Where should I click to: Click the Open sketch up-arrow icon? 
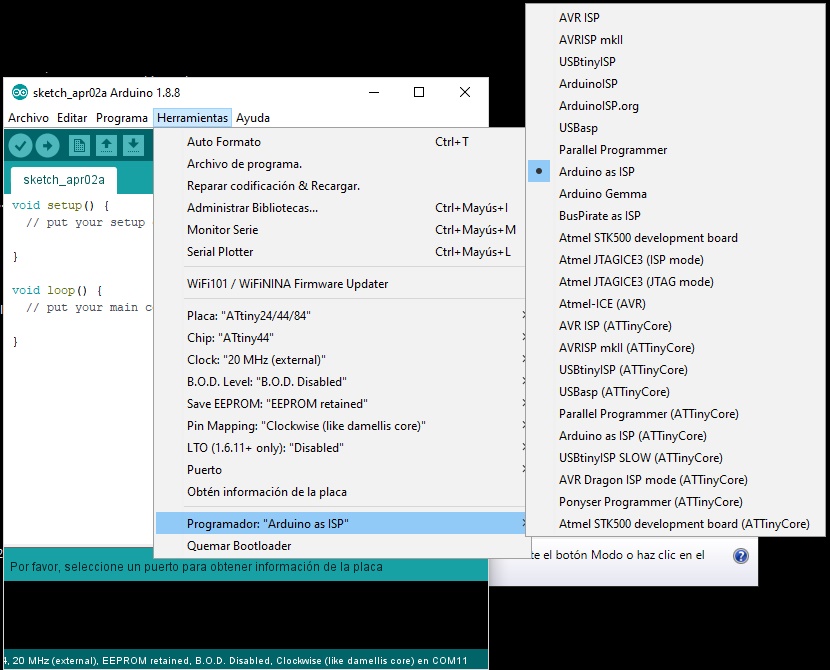click(x=106, y=145)
